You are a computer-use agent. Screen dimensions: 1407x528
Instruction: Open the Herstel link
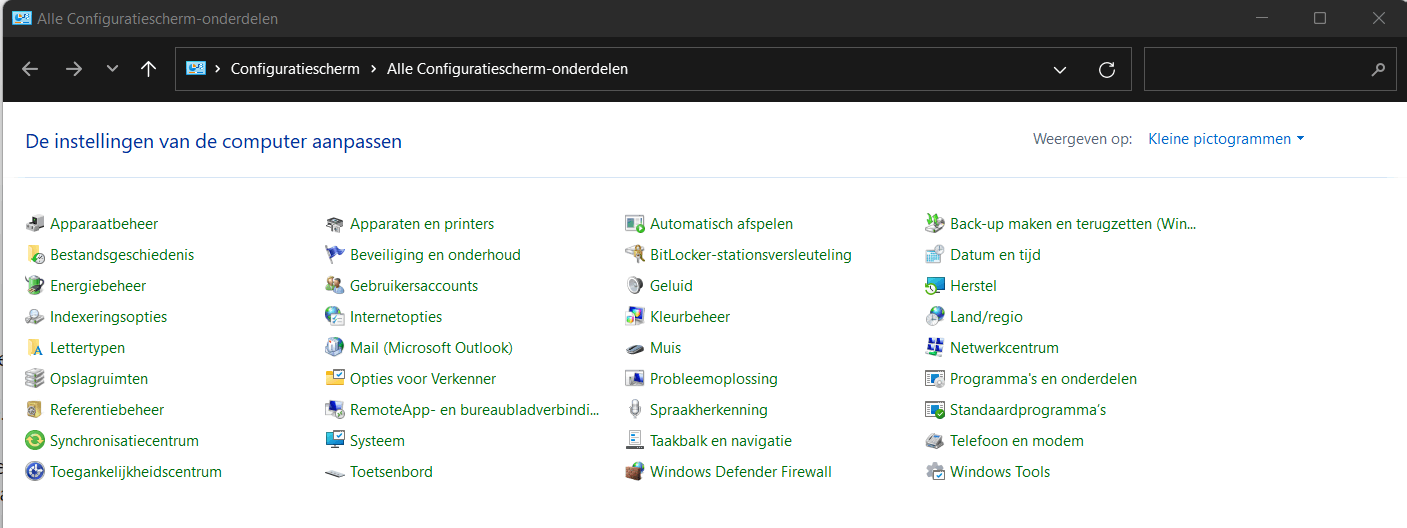coord(973,286)
